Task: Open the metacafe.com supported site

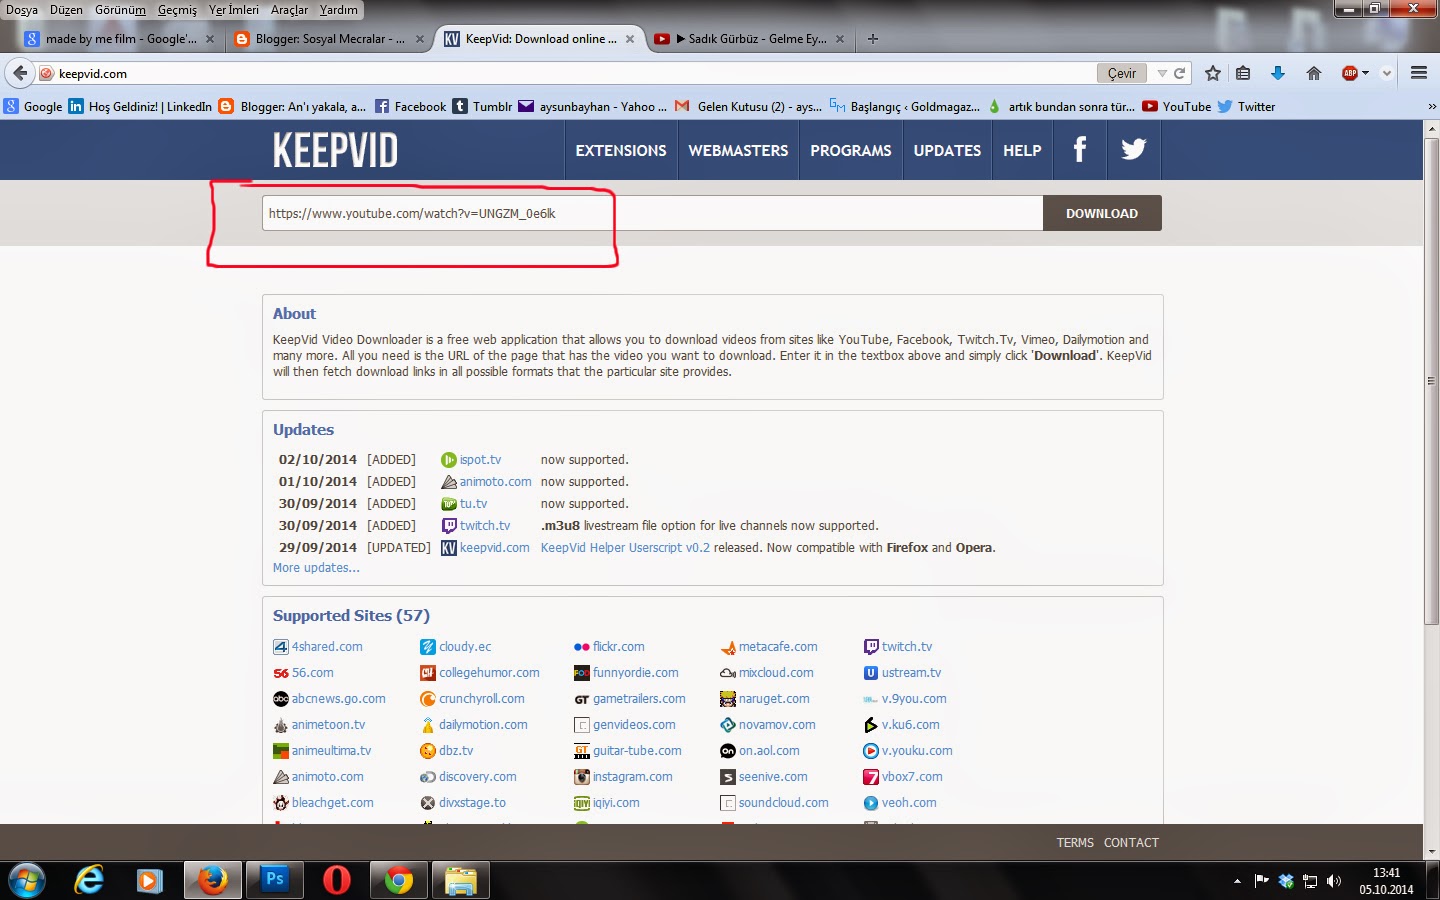Action: [778, 647]
